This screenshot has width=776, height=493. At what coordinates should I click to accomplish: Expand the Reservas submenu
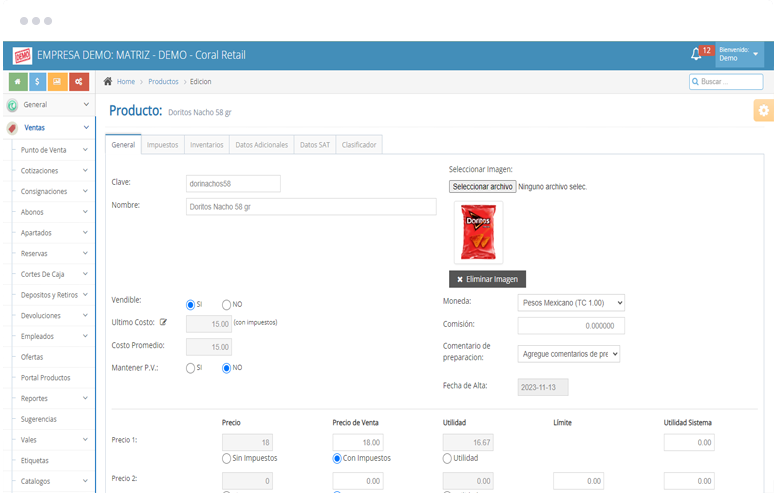(x=85, y=253)
